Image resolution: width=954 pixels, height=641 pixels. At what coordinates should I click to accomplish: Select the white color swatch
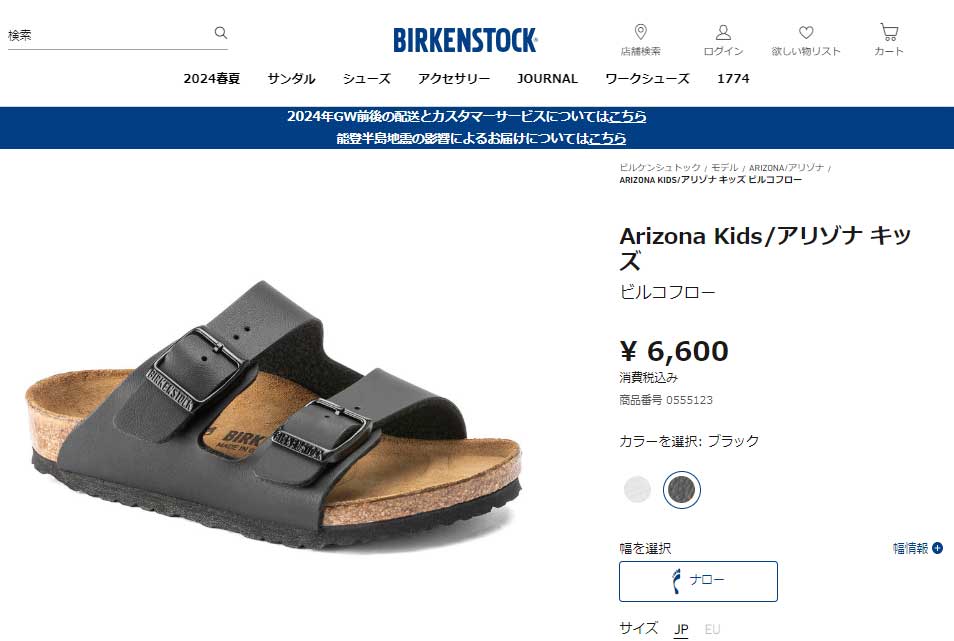click(637, 489)
